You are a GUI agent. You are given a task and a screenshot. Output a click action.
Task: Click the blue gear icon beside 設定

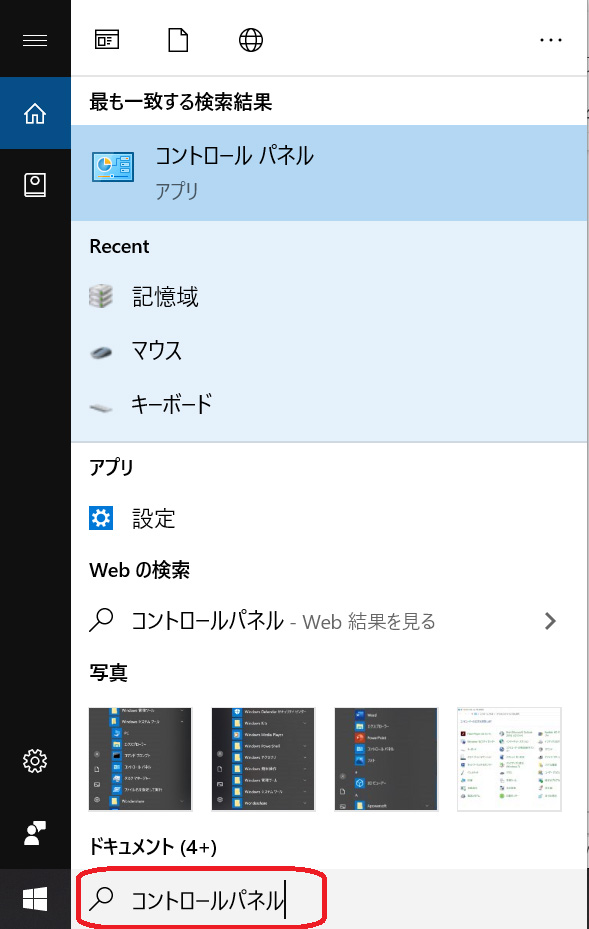(101, 518)
